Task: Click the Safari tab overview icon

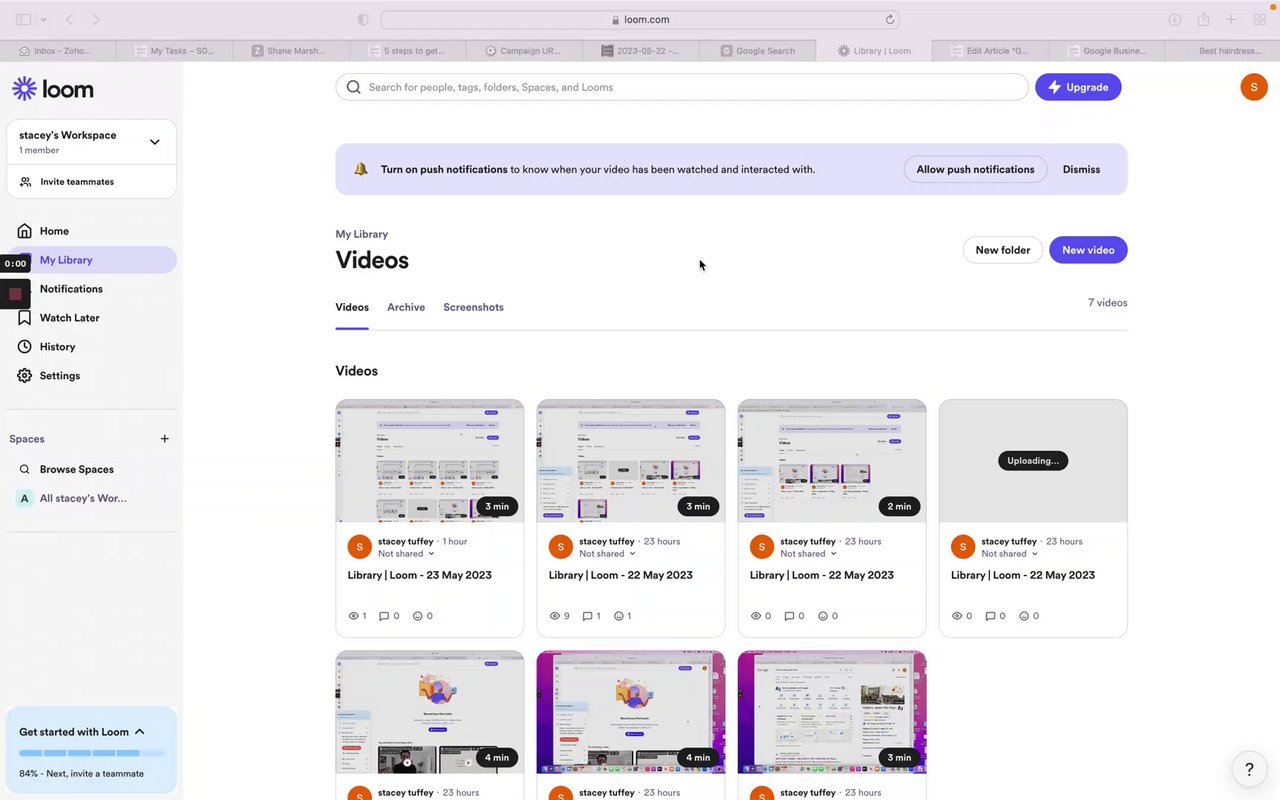Action: (x=1259, y=19)
